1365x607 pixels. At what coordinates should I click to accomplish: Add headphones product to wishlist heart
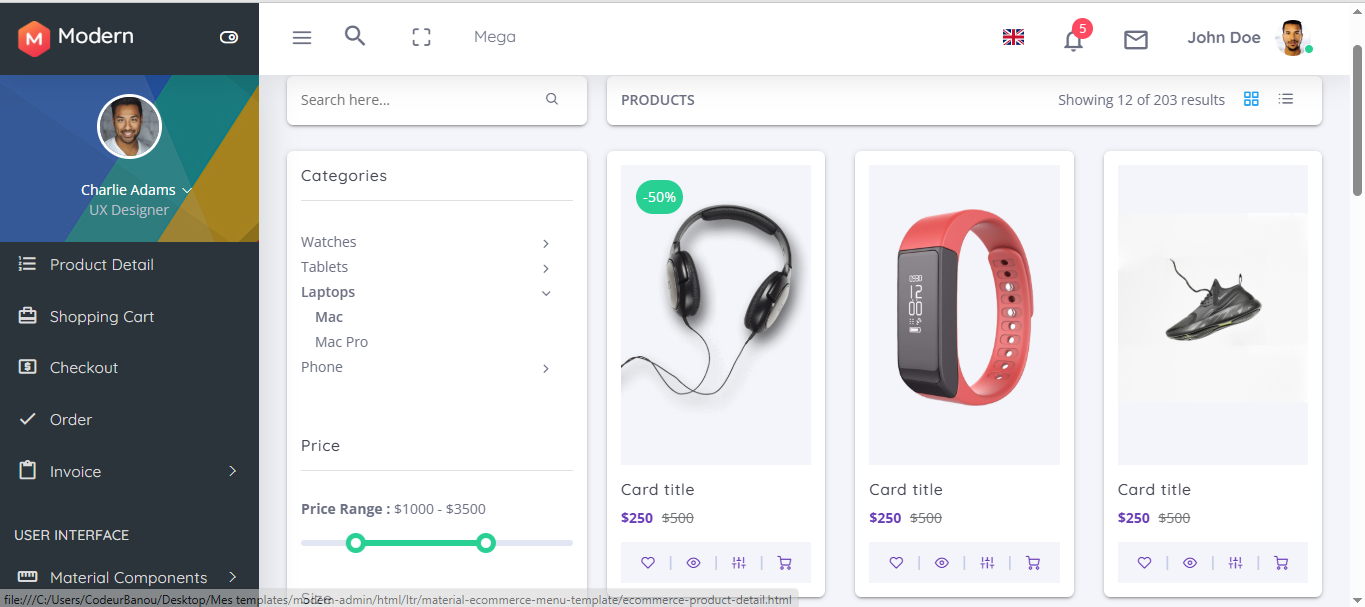[x=648, y=563]
